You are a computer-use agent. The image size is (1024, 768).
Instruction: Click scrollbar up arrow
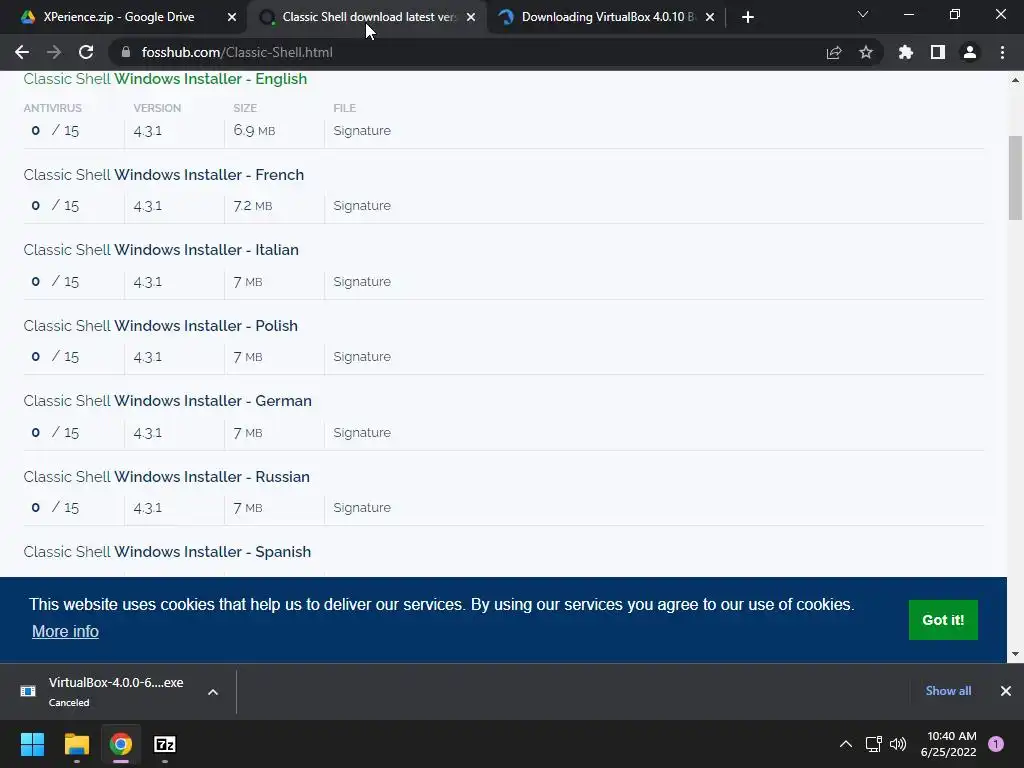1015,80
